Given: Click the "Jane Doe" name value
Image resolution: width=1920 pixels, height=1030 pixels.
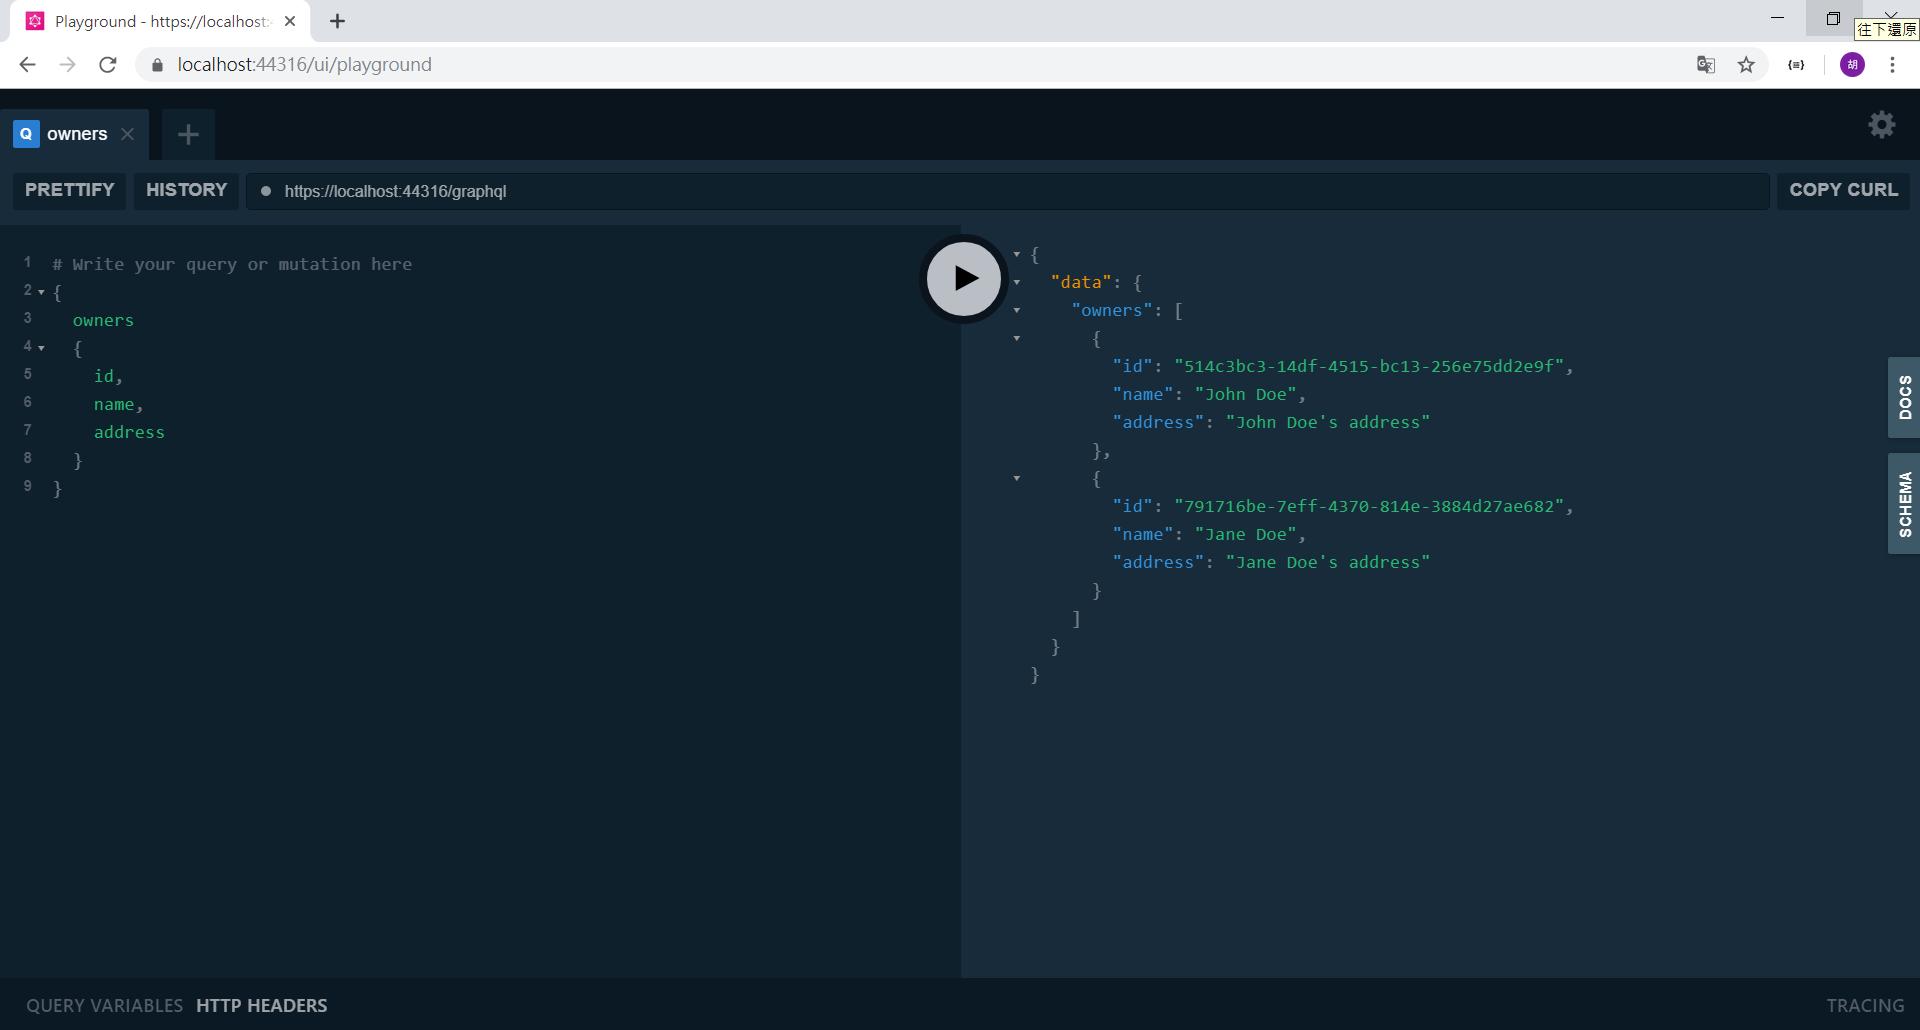Looking at the screenshot, I should coord(1246,534).
